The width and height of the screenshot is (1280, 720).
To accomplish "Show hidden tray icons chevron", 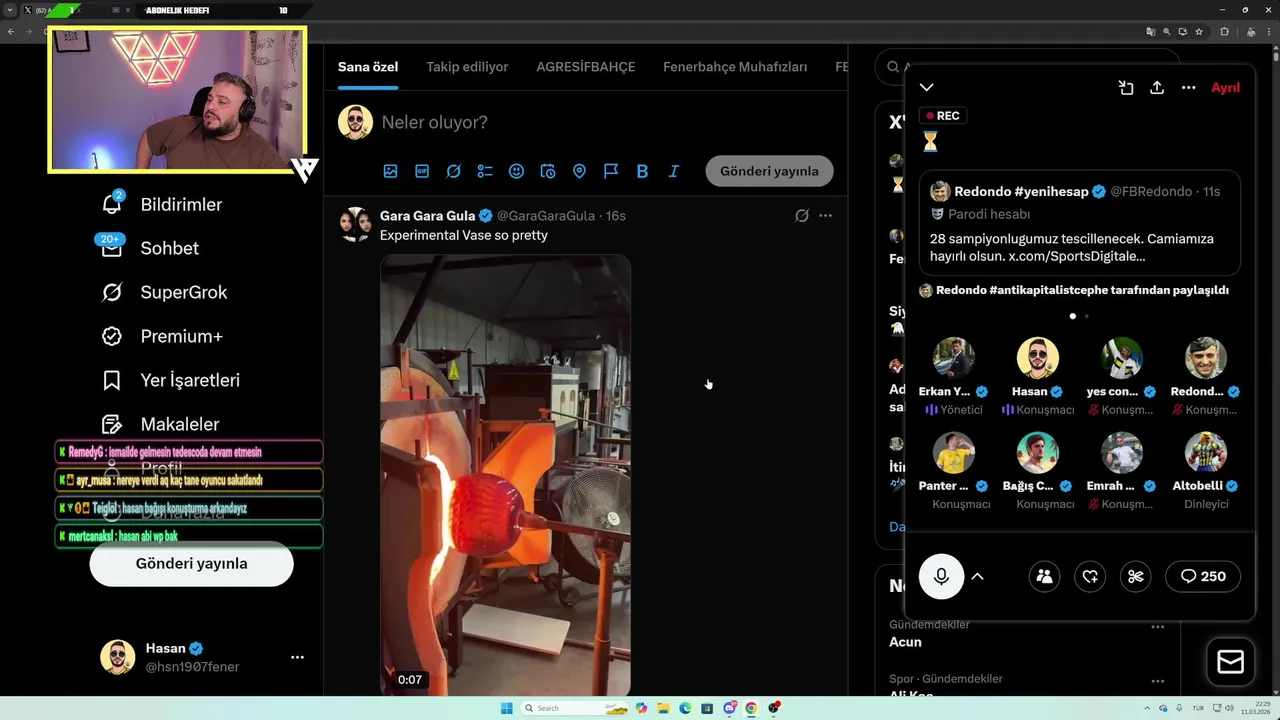I will [1147, 708].
